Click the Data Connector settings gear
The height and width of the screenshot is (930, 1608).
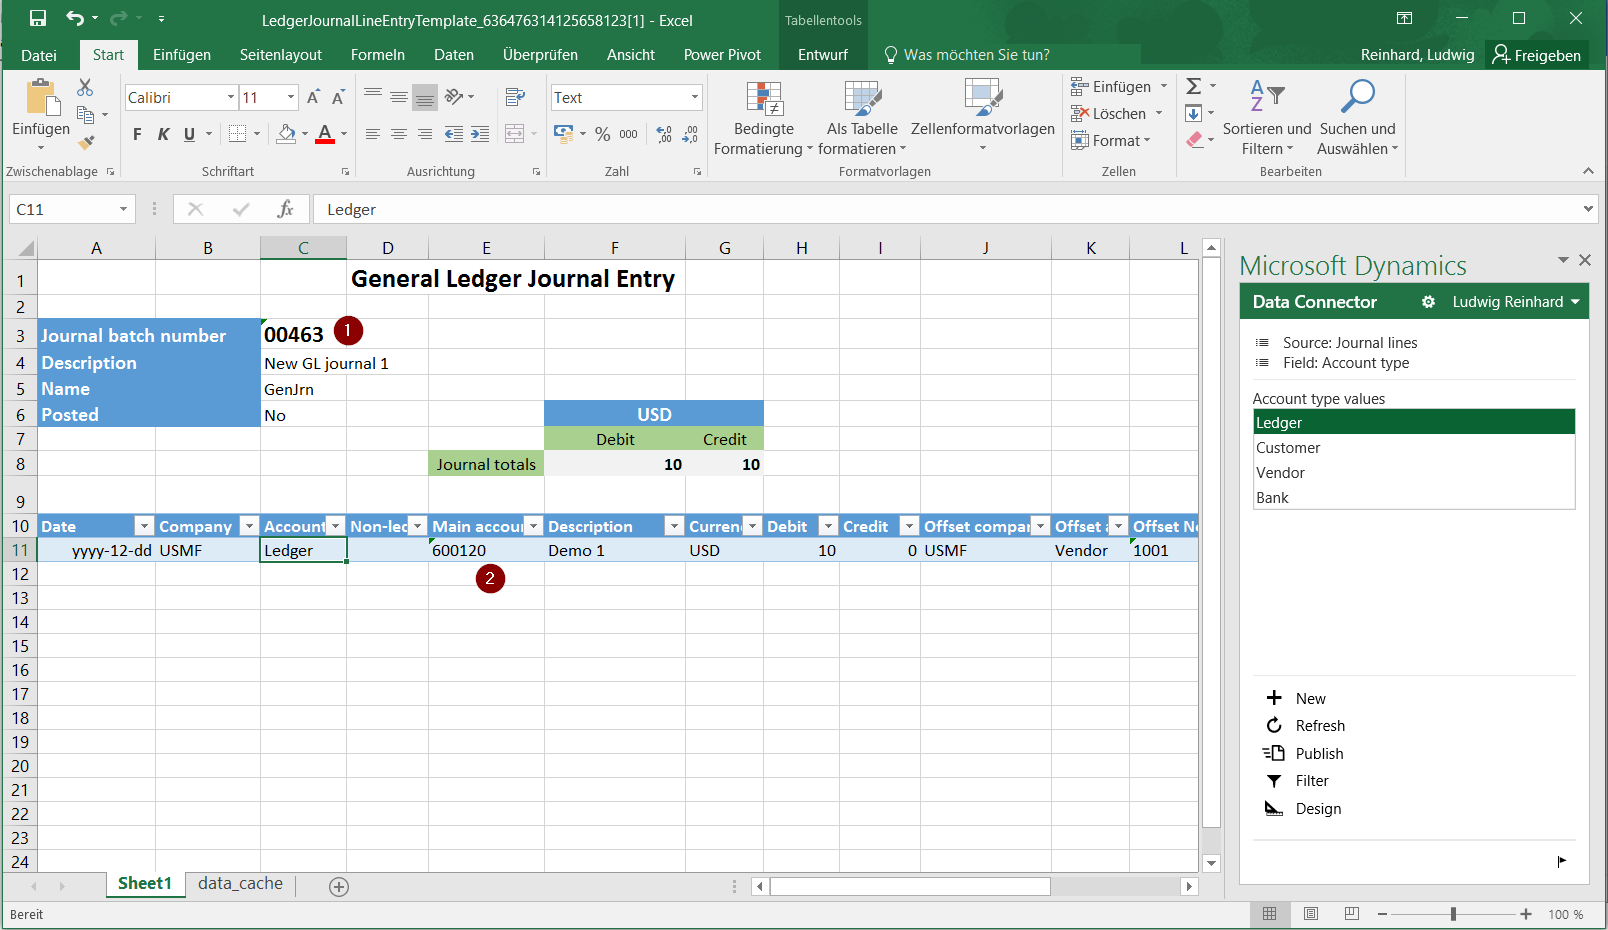(x=1428, y=302)
